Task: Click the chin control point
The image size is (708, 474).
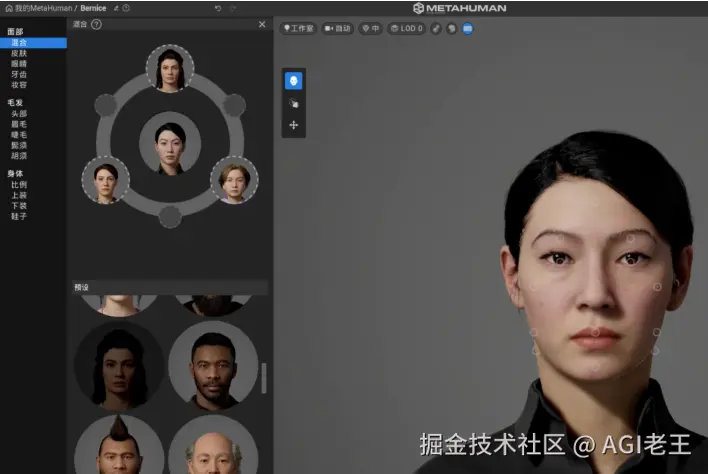Action: click(x=595, y=368)
